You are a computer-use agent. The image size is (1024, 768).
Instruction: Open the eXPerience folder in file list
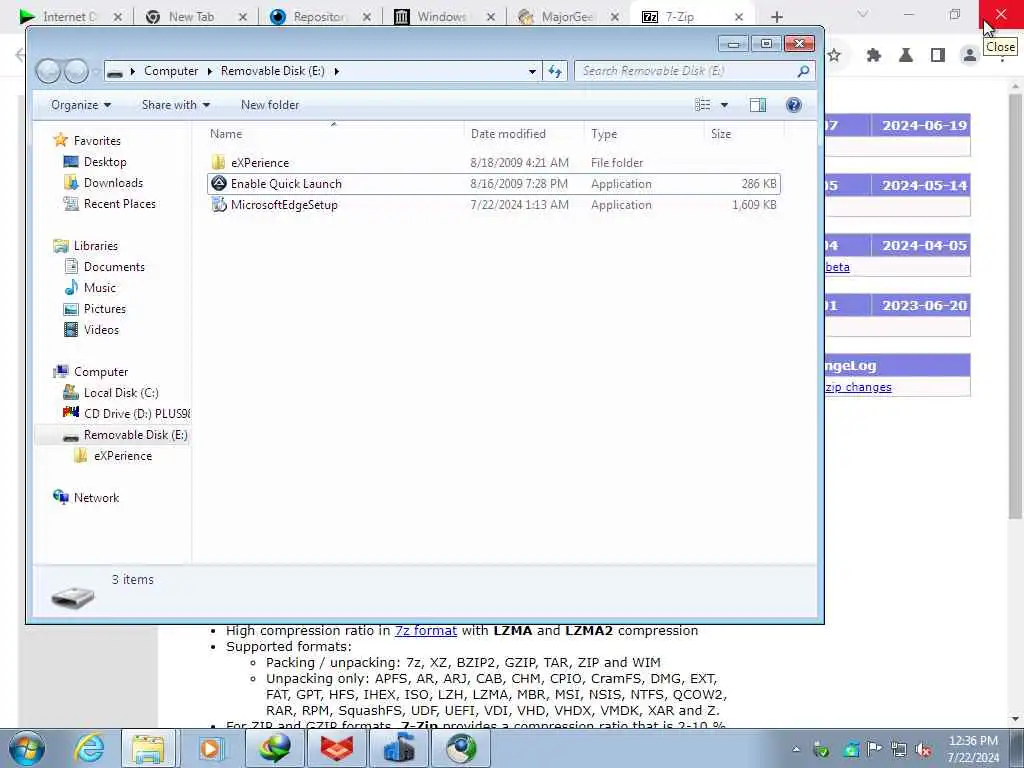tap(259, 163)
